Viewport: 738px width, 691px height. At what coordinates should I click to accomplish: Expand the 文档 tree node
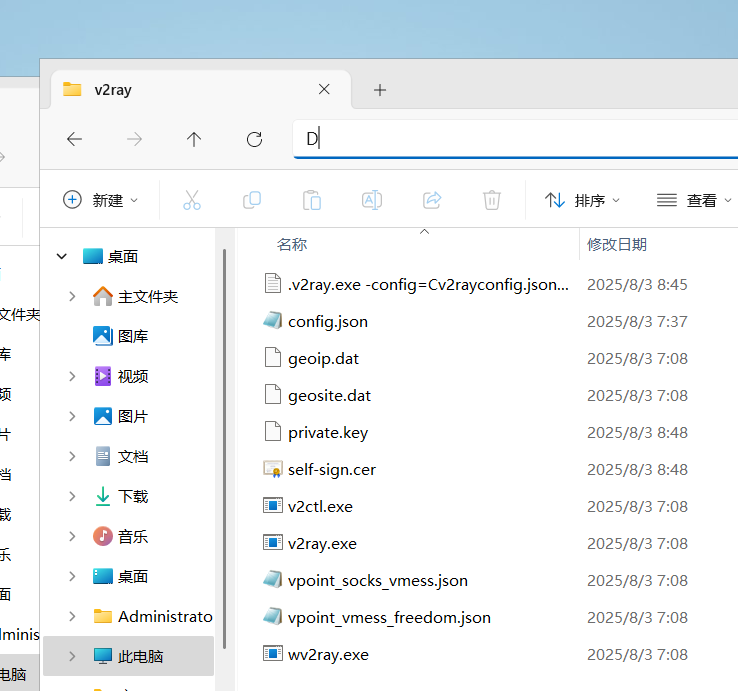point(72,457)
